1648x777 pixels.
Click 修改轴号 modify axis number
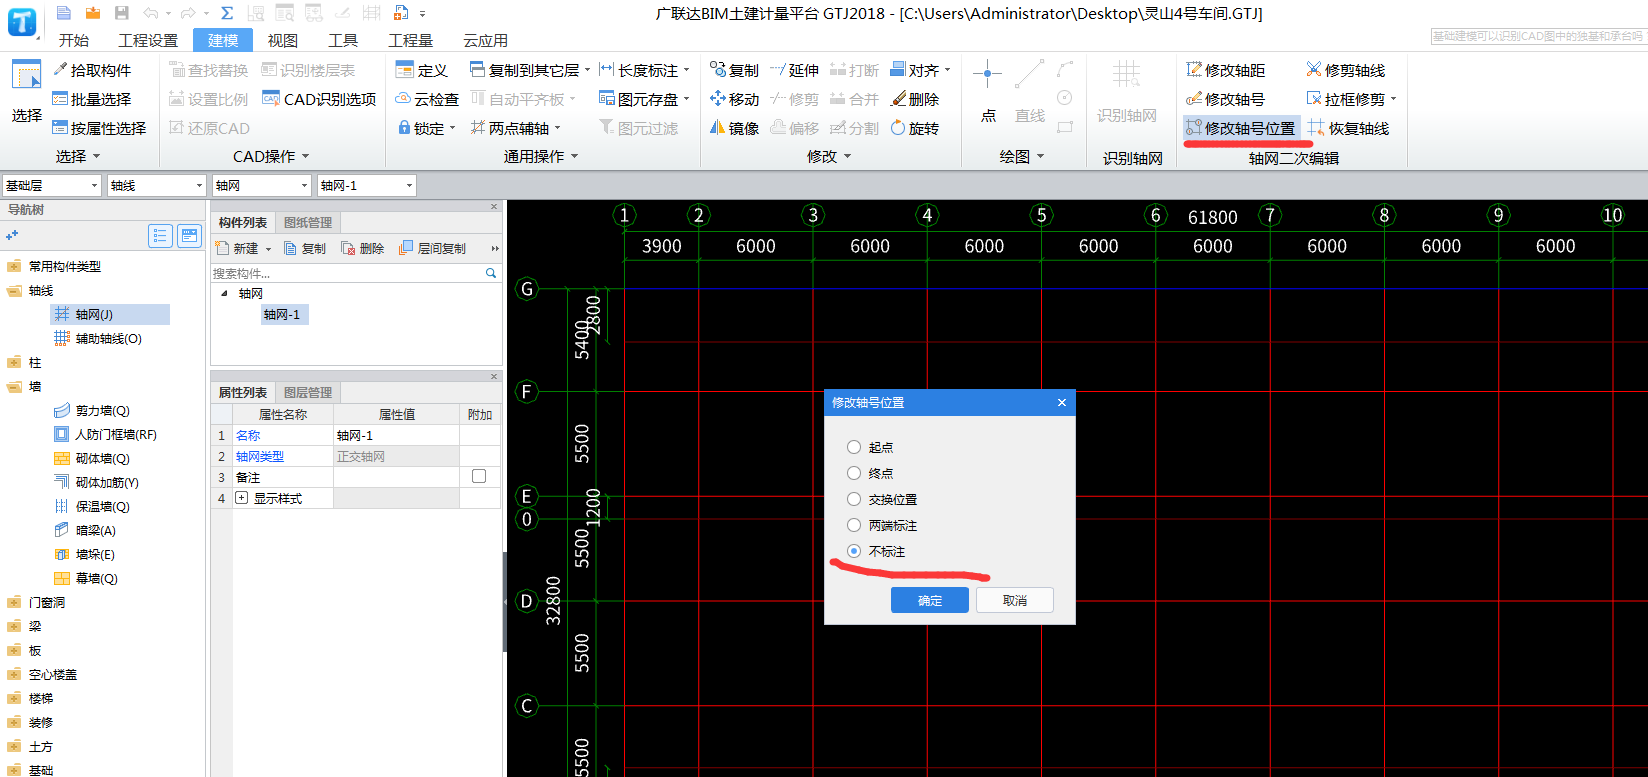[1225, 99]
